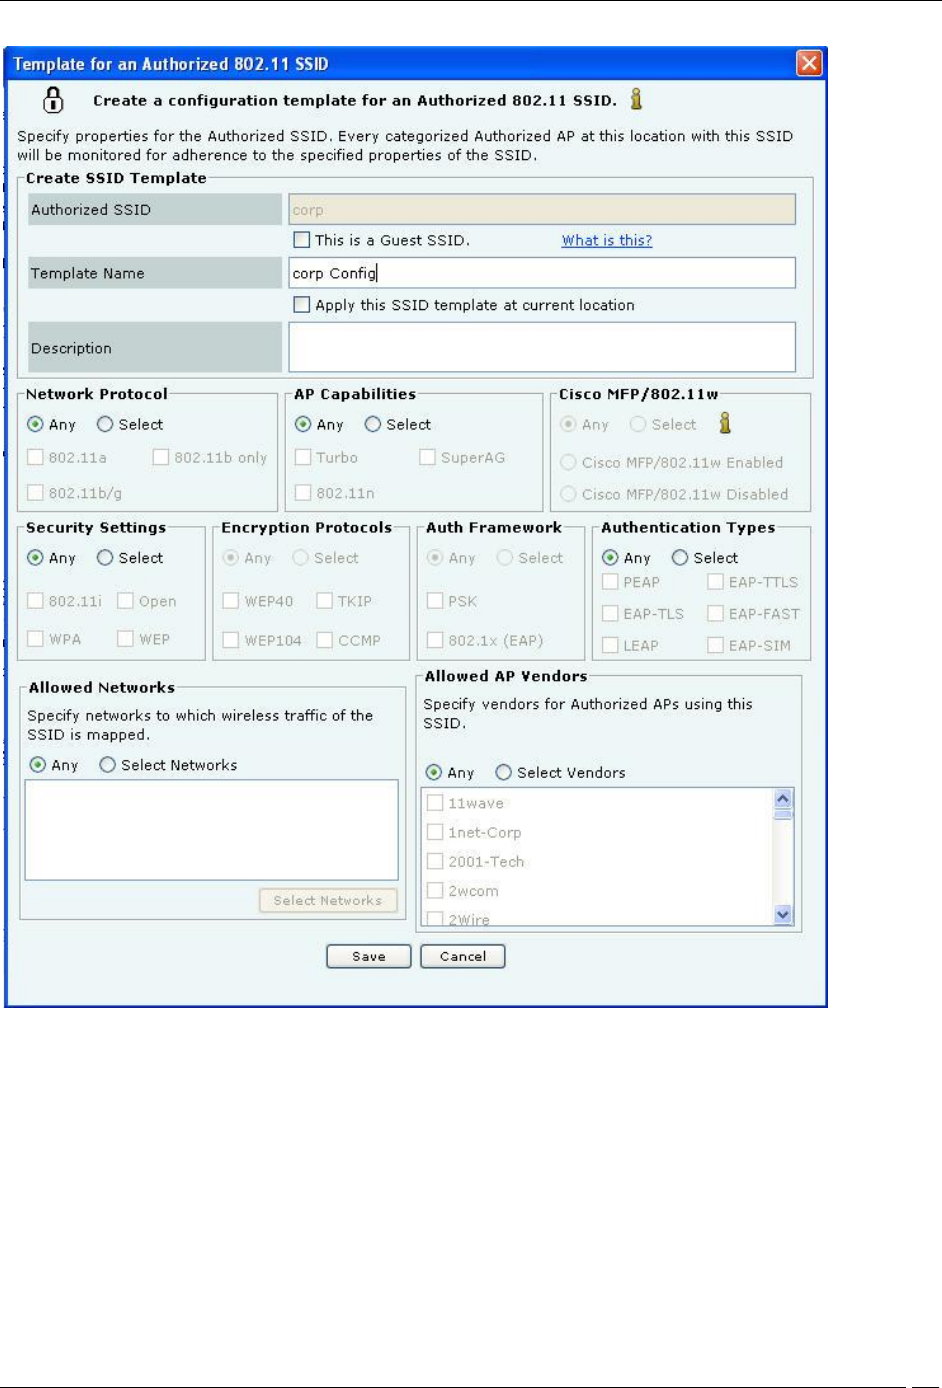This screenshot has height=1388, width=942.
Task: Click the Template Name input field
Action: point(542,273)
